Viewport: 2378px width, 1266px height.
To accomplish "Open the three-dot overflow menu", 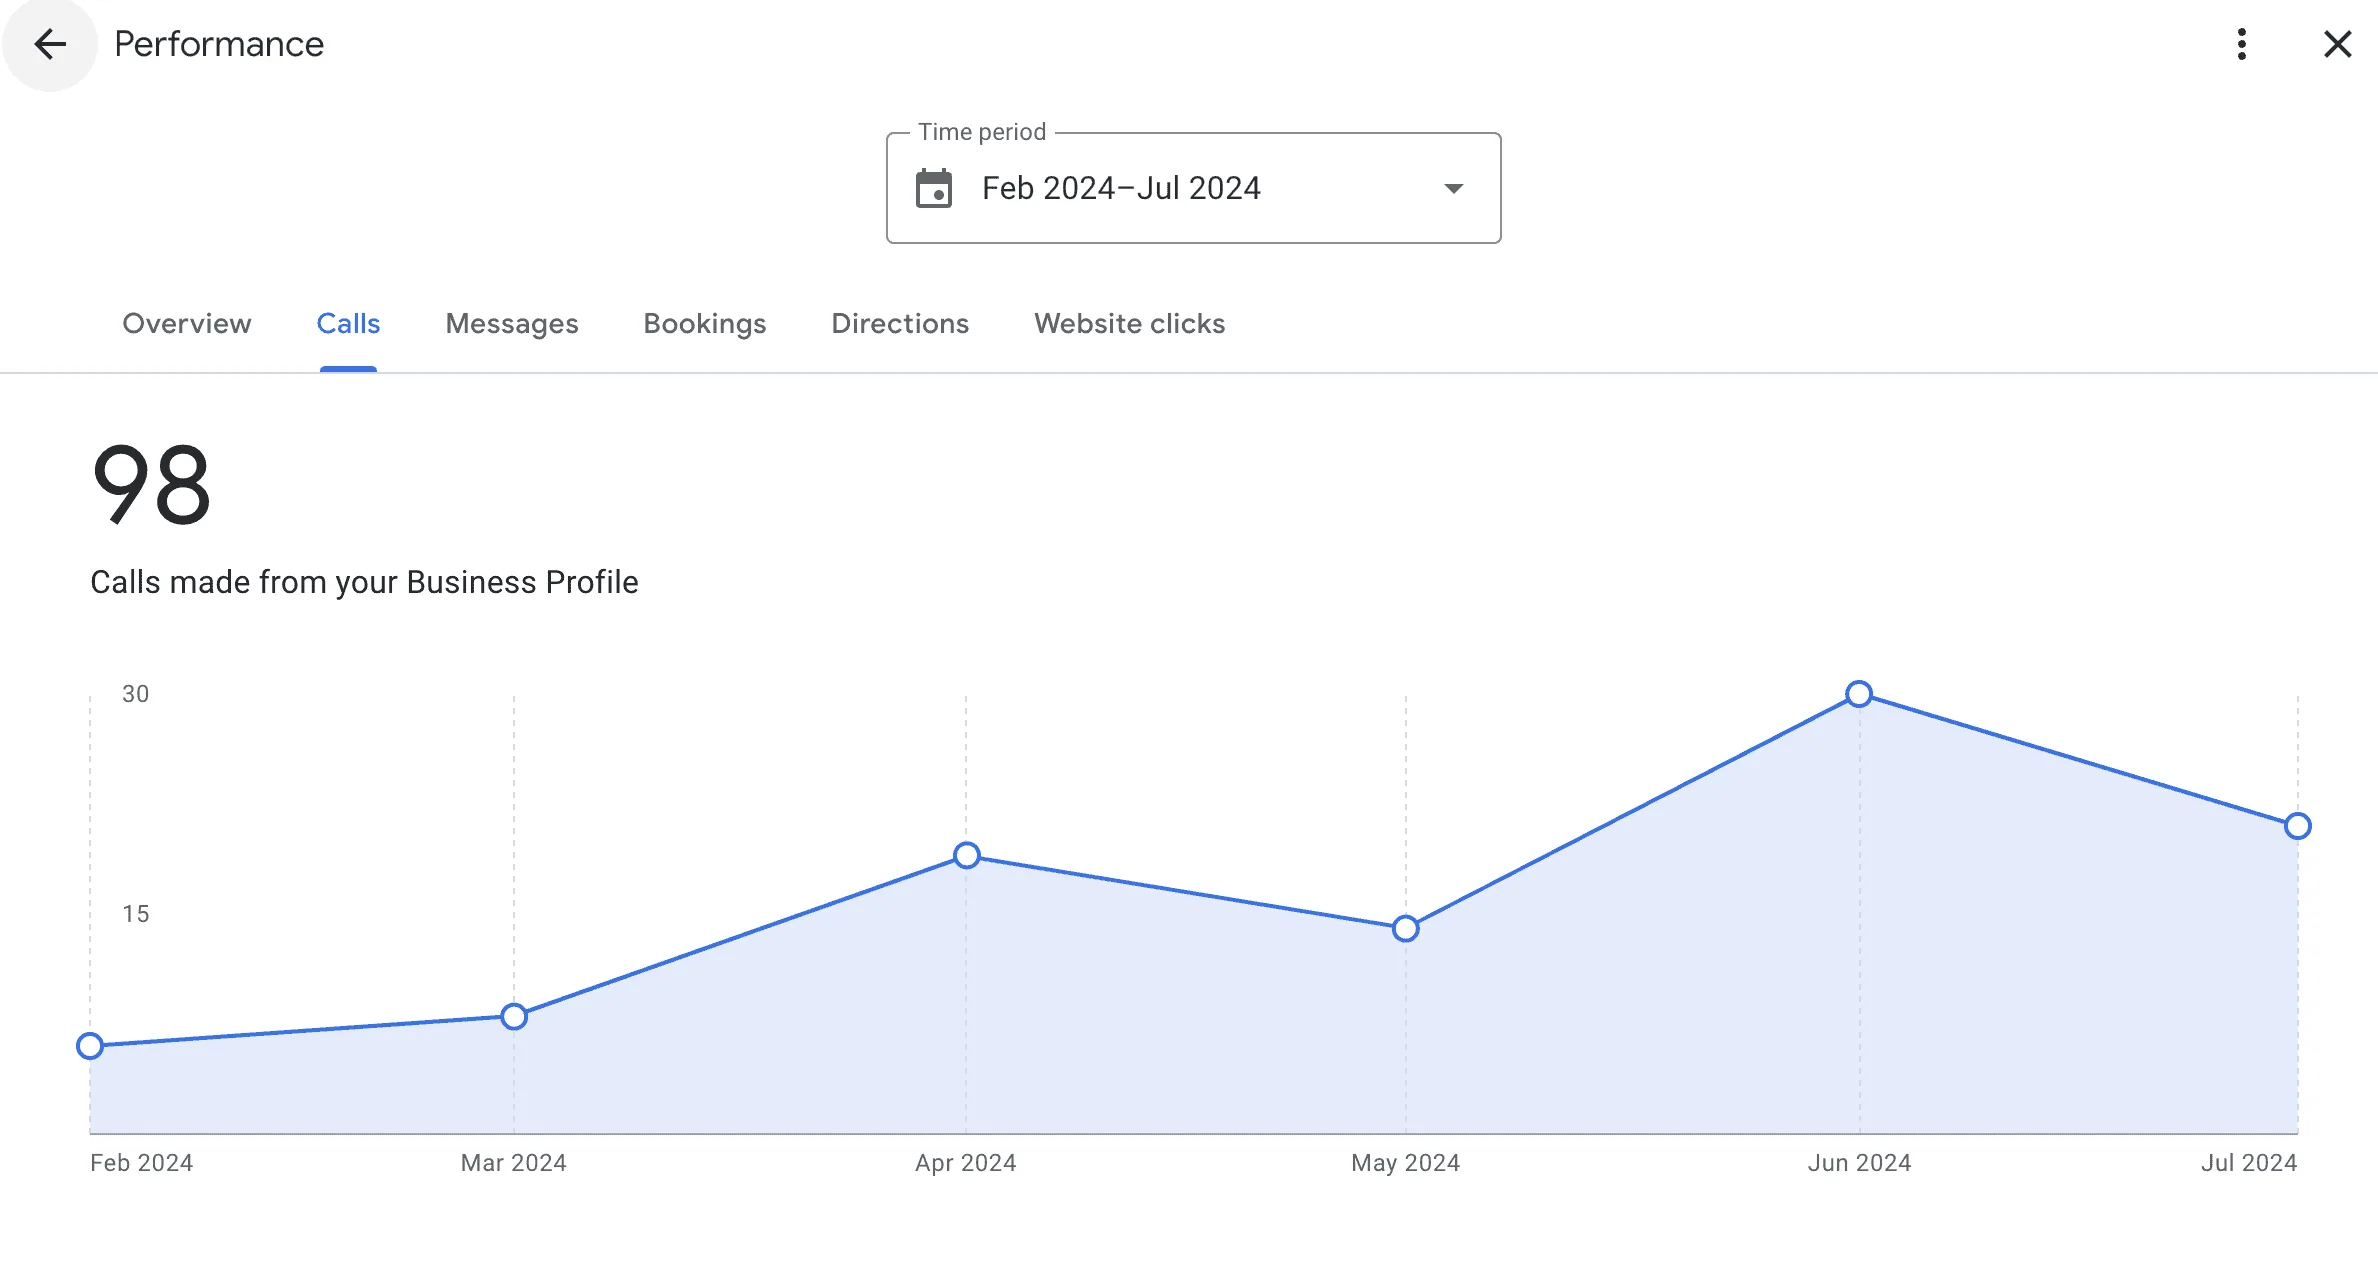I will click(x=2242, y=44).
